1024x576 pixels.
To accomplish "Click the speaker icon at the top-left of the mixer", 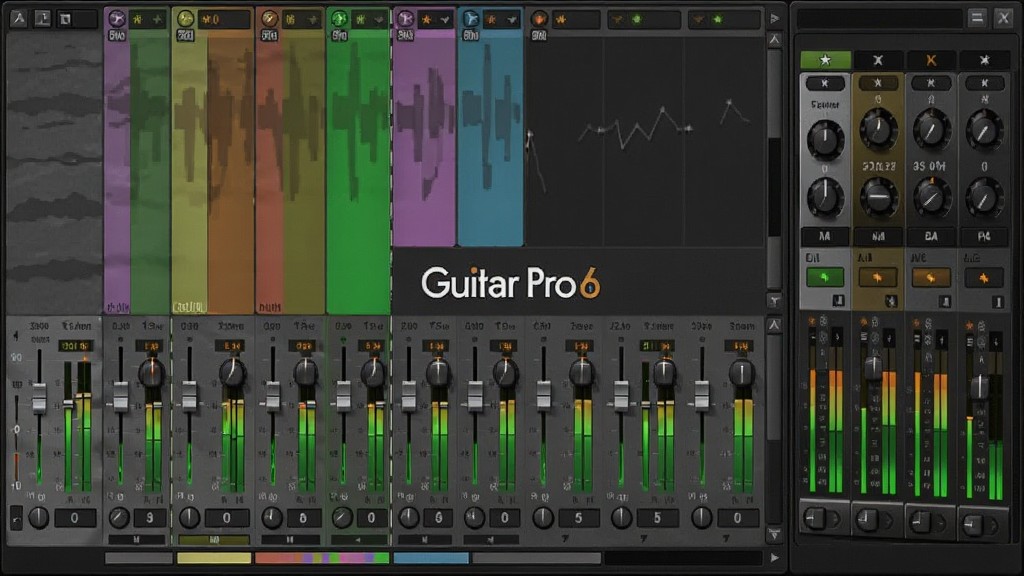I will pyautogui.click(x=16, y=335).
